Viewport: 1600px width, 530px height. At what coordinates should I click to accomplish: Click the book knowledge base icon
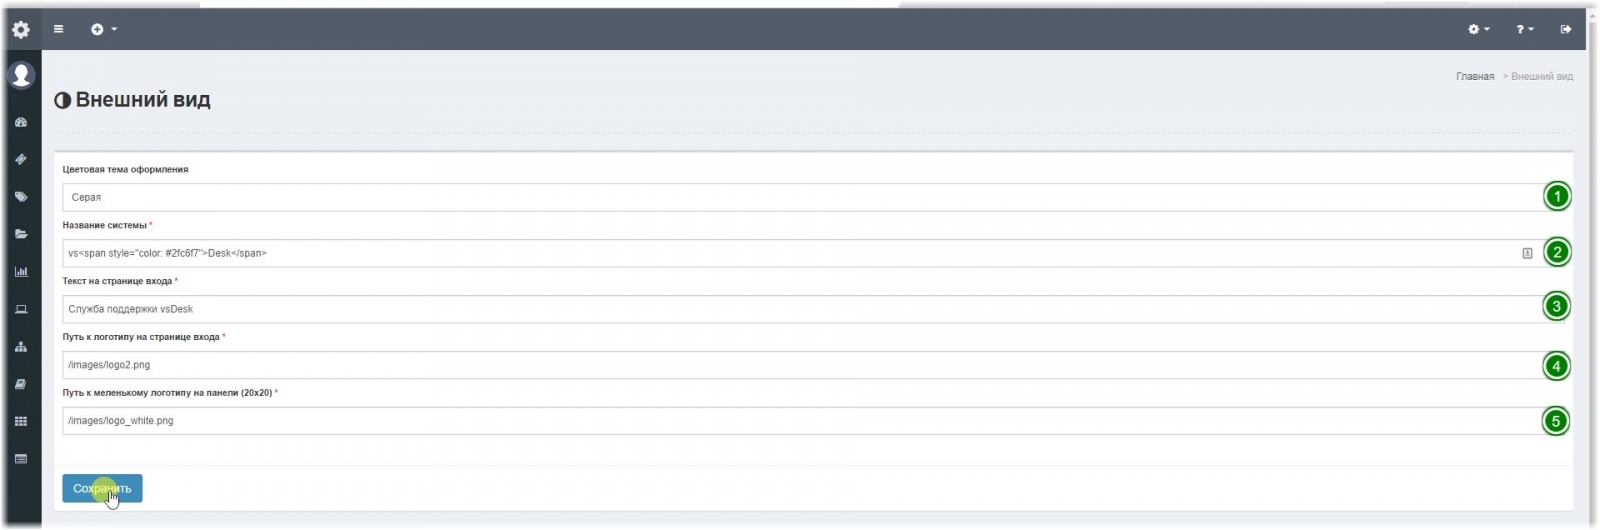tap(21, 384)
